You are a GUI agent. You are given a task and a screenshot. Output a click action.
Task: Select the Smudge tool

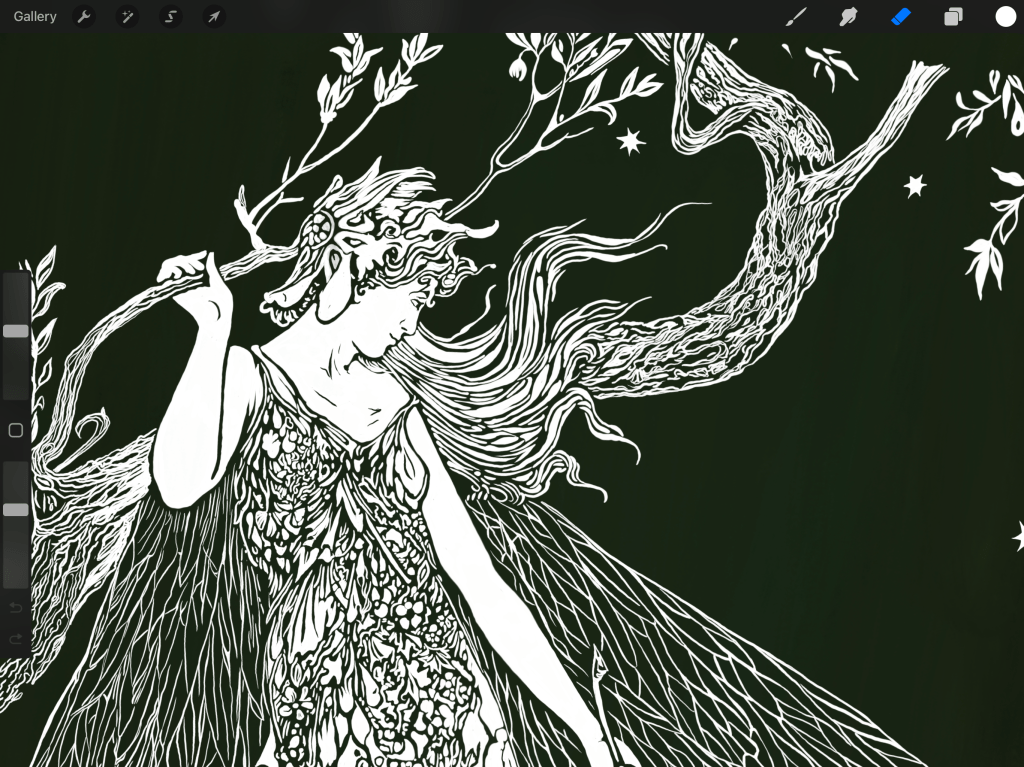click(848, 17)
